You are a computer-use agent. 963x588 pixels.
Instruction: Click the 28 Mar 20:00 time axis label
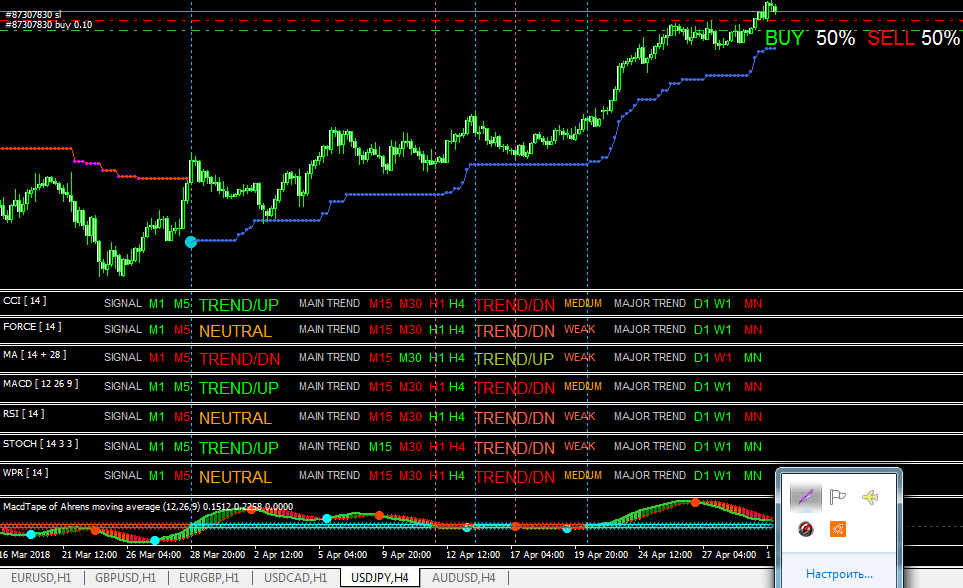point(217,555)
